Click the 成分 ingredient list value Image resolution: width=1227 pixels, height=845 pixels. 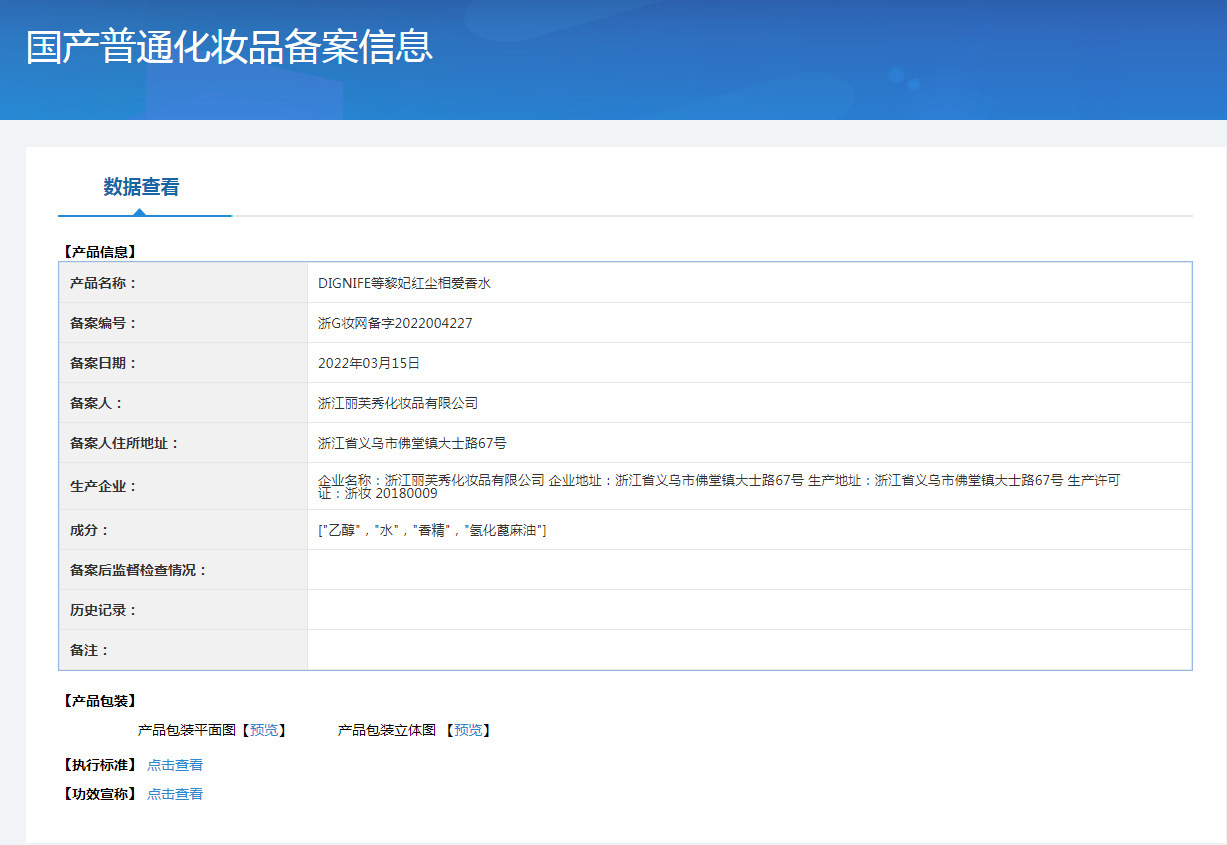pyautogui.click(x=432, y=530)
